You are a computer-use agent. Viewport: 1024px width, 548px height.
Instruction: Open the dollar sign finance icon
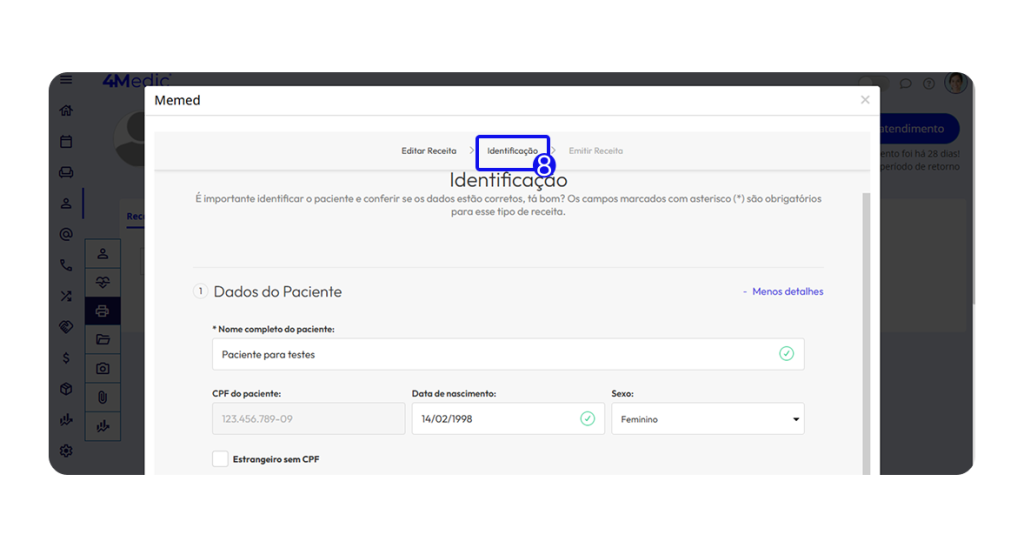tap(66, 357)
